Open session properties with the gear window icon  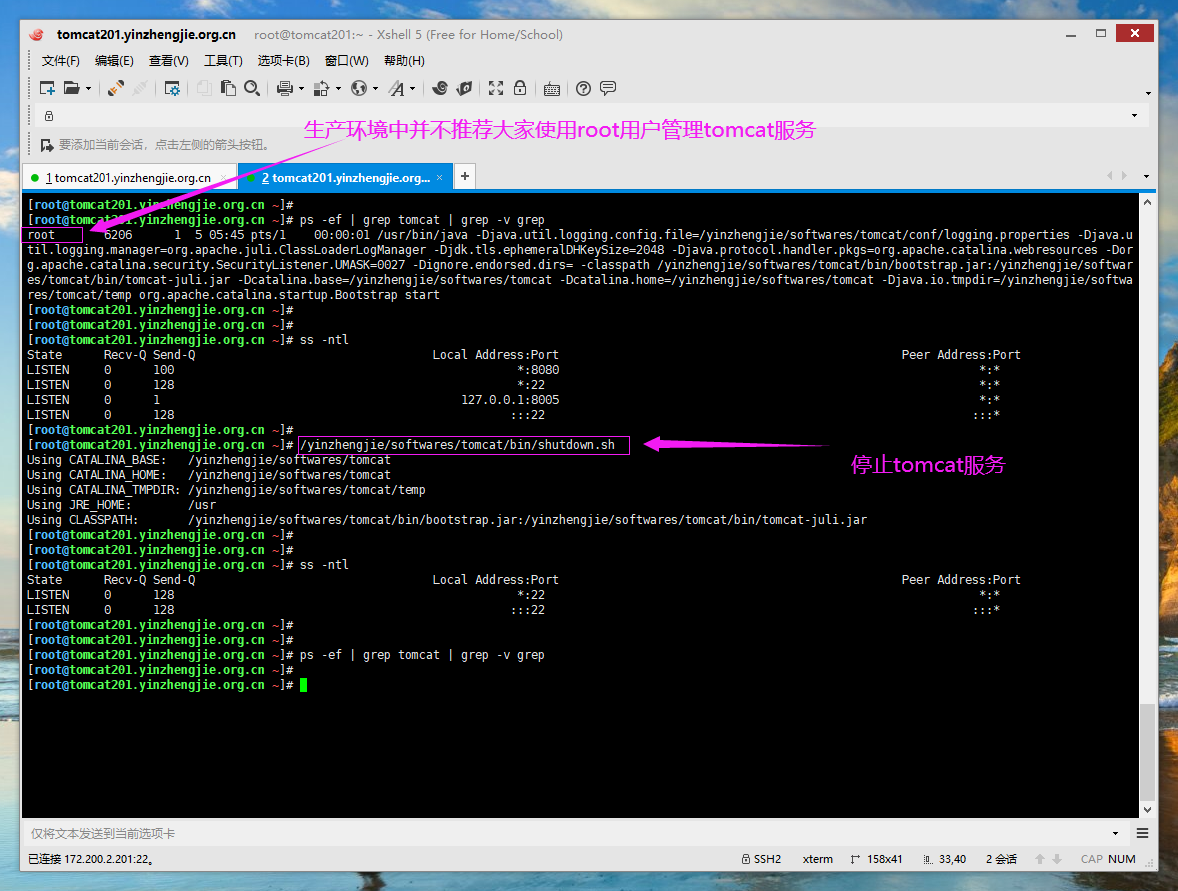pos(172,89)
